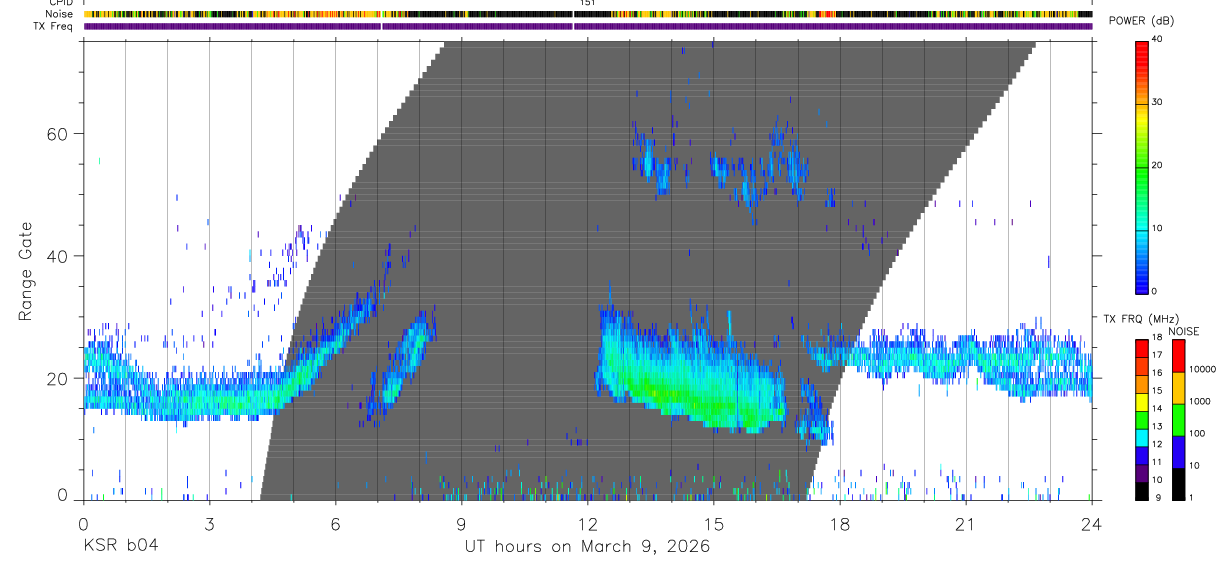Pick the red segment of NOISE color bar

pos(1178,356)
